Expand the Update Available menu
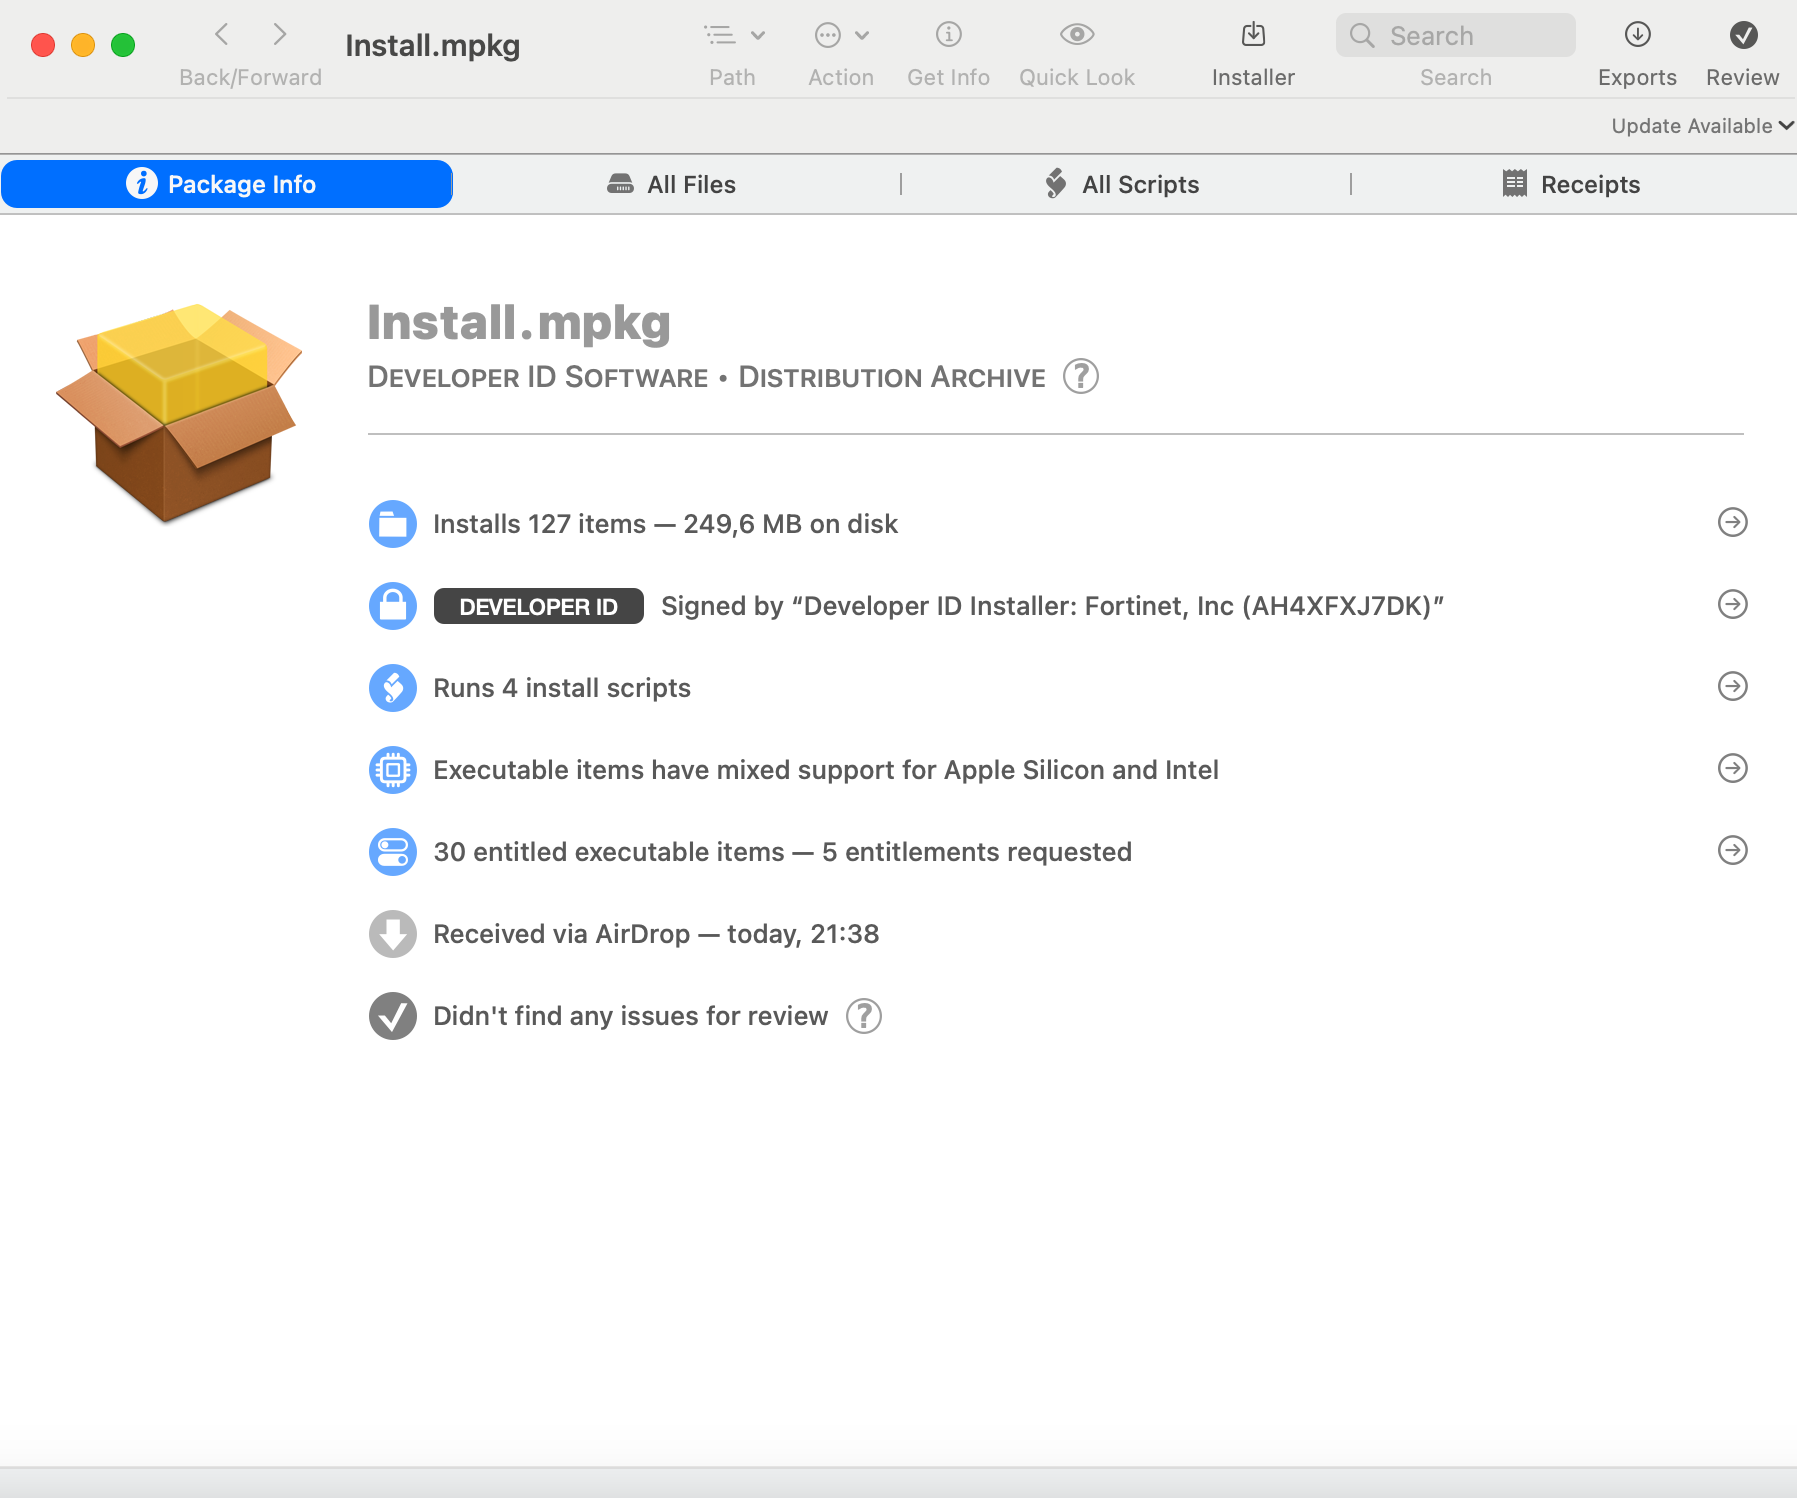This screenshot has height=1498, width=1797. pyautogui.click(x=1701, y=126)
